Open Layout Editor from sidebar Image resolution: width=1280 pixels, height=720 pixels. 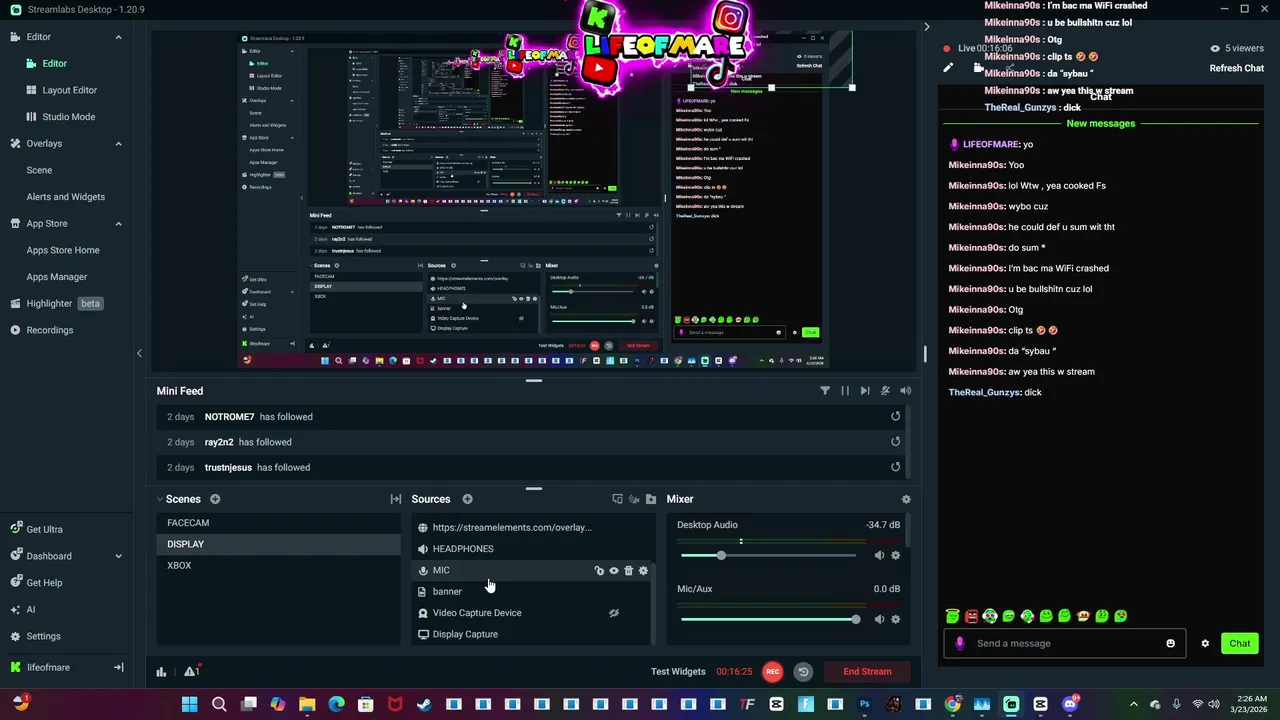point(69,90)
